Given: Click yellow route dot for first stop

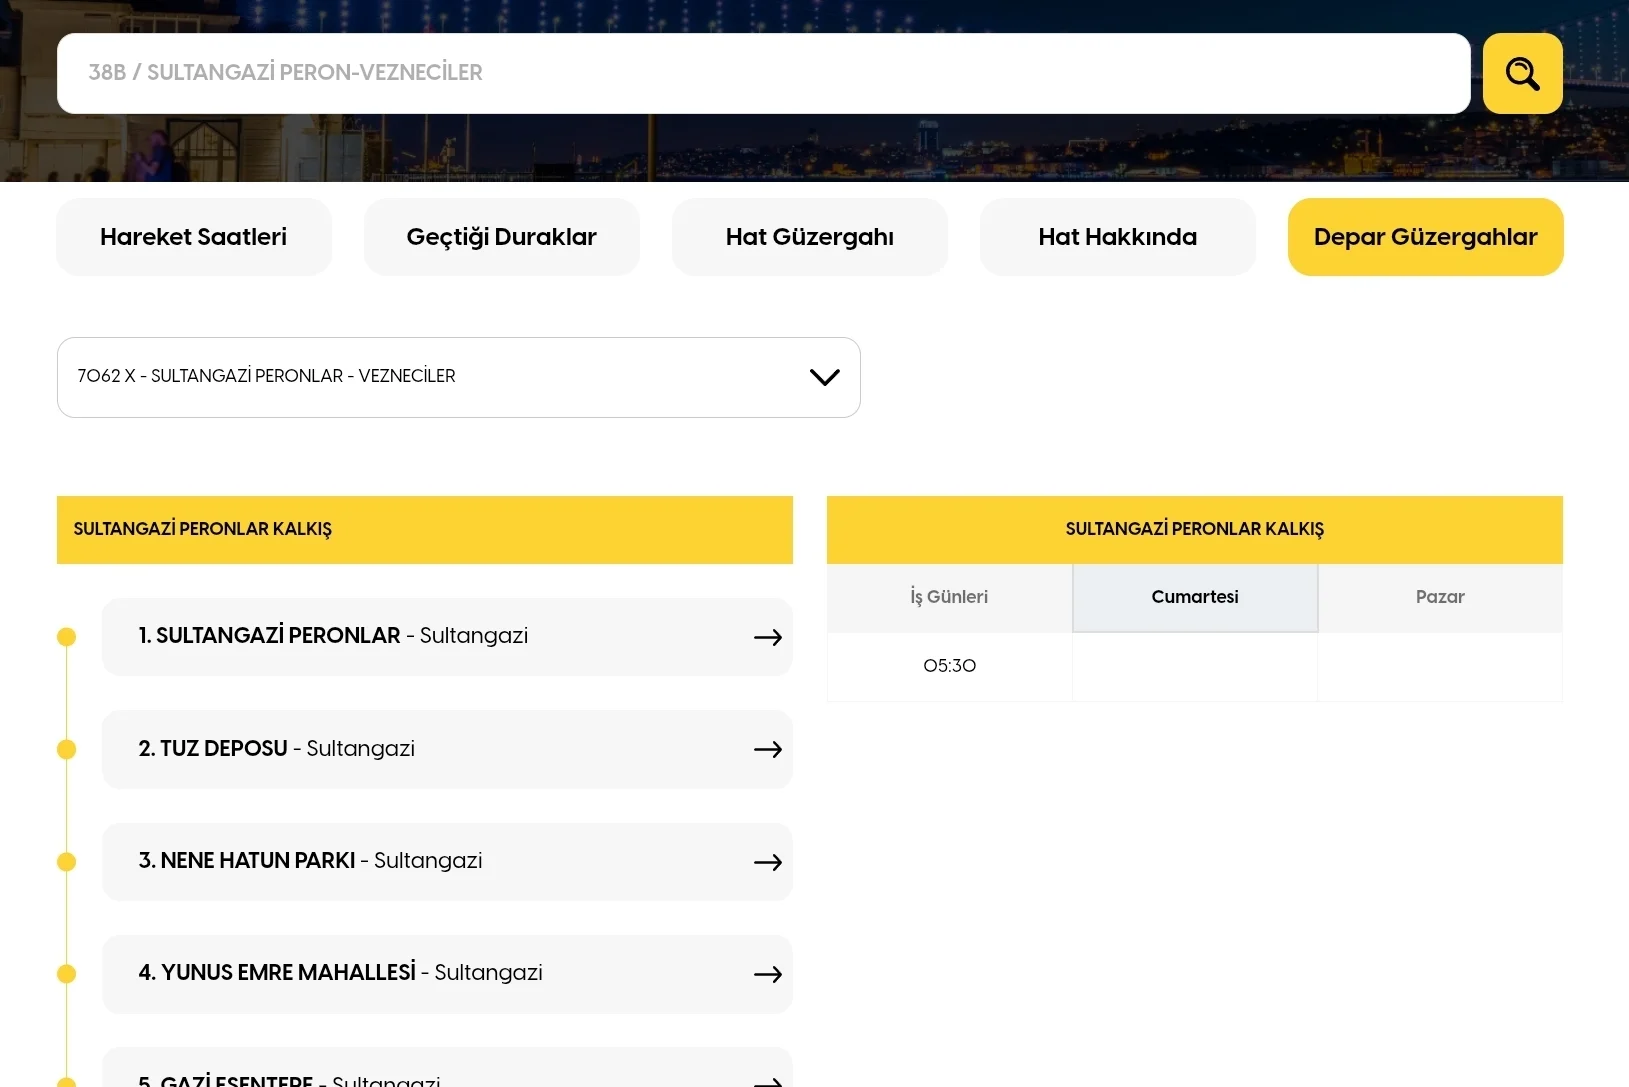Looking at the screenshot, I should coord(67,637).
